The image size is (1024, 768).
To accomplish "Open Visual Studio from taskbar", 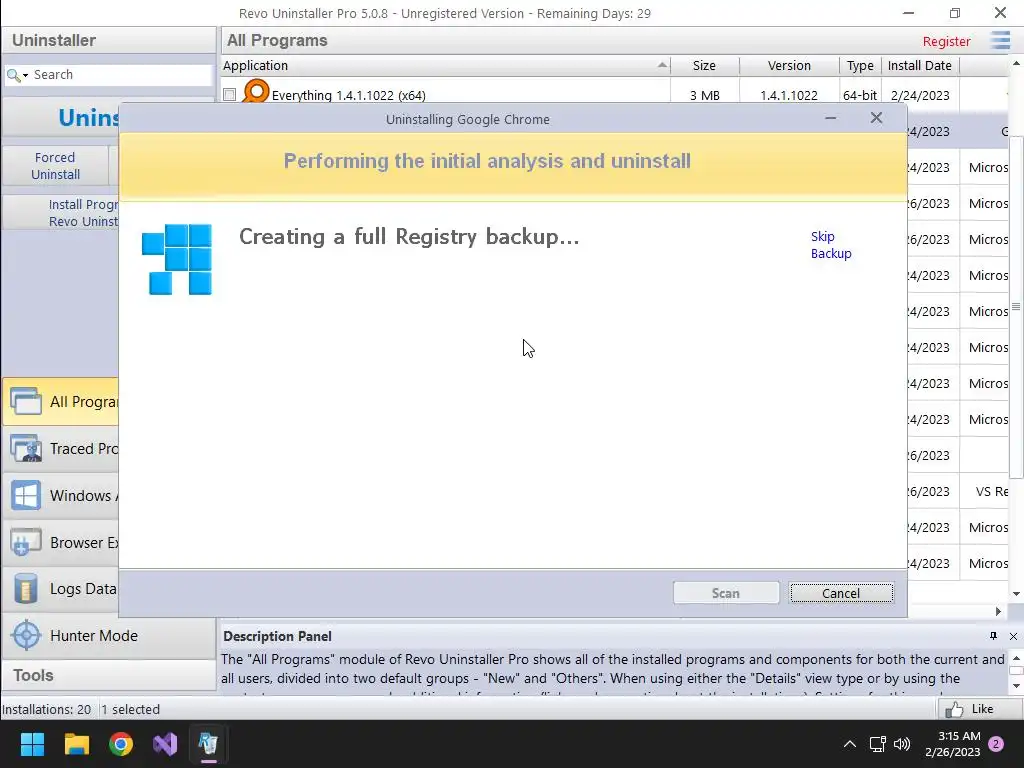I will pyautogui.click(x=165, y=743).
